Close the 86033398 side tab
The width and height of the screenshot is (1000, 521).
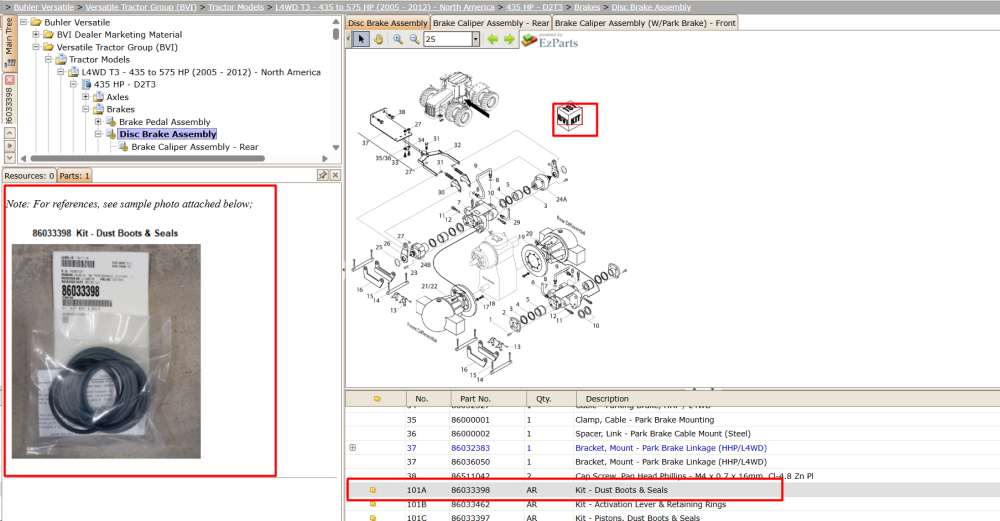[x=9, y=80]
